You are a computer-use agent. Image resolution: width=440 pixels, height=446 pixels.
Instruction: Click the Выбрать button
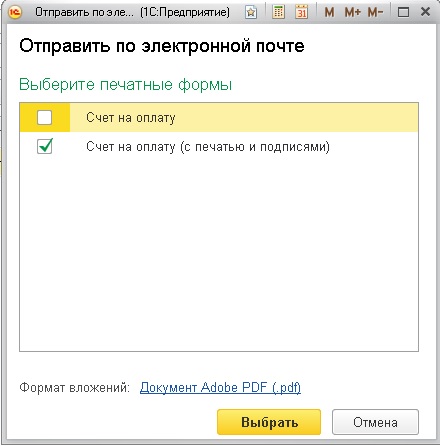click(269, 422)
